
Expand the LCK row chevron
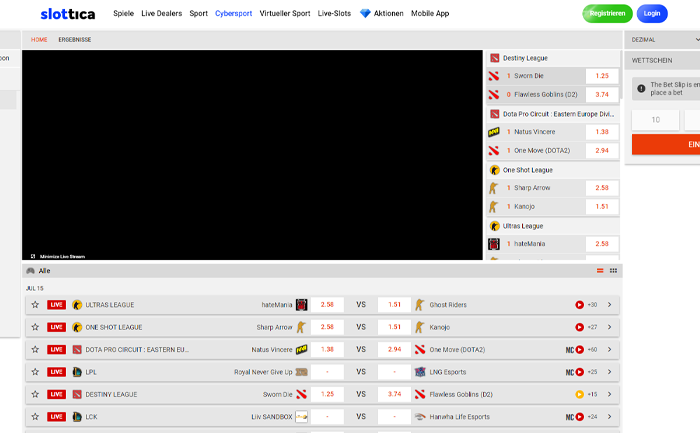point(609,416)
